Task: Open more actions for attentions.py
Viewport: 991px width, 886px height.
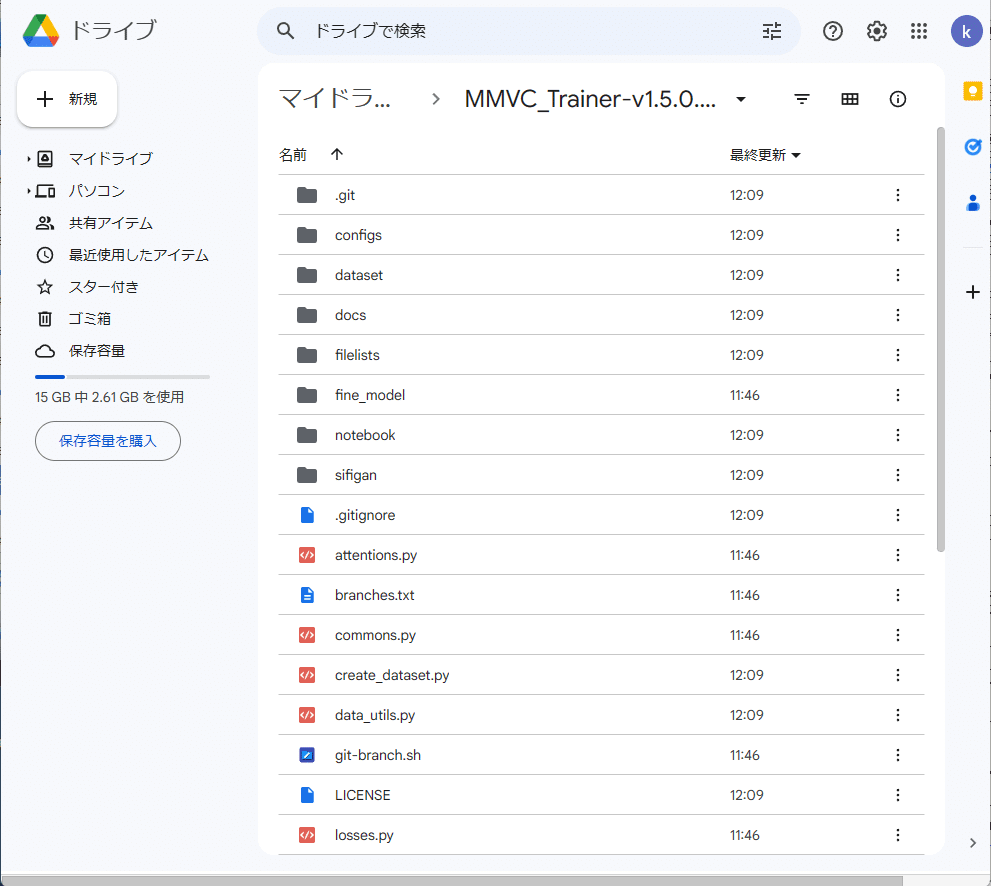Action: 897,555
